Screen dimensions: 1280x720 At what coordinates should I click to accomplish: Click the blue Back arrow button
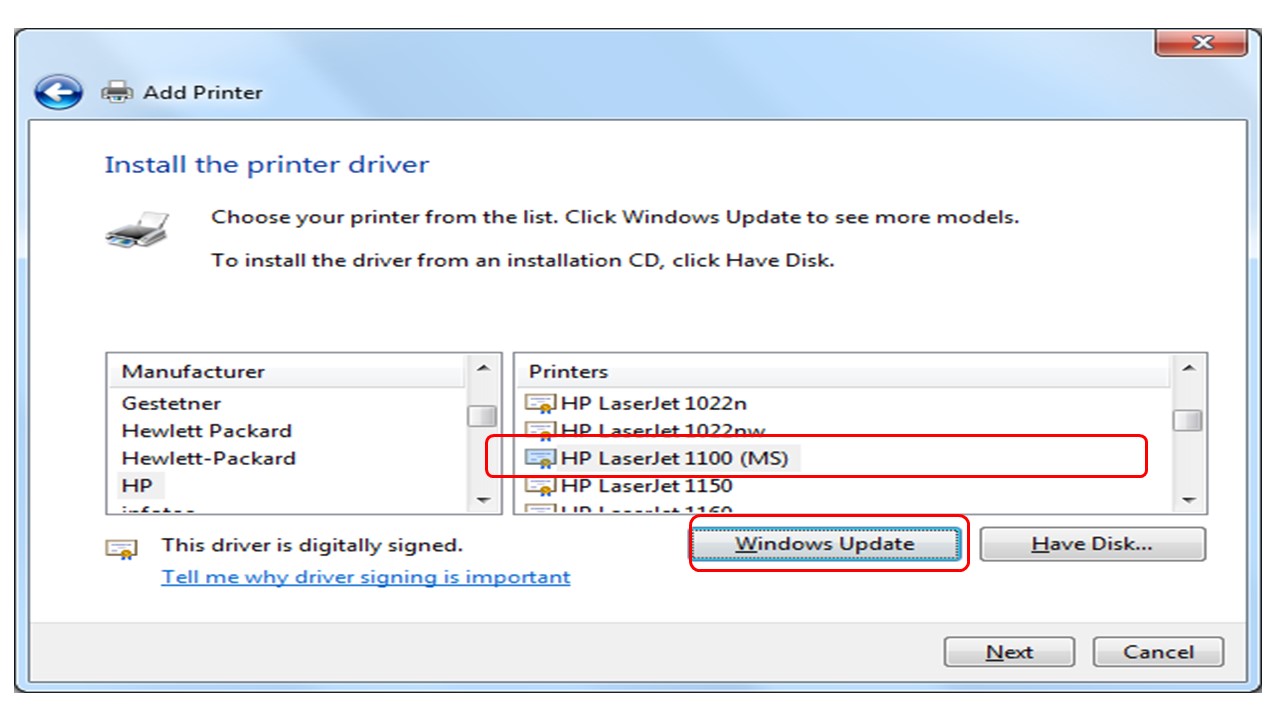[58, 93]
